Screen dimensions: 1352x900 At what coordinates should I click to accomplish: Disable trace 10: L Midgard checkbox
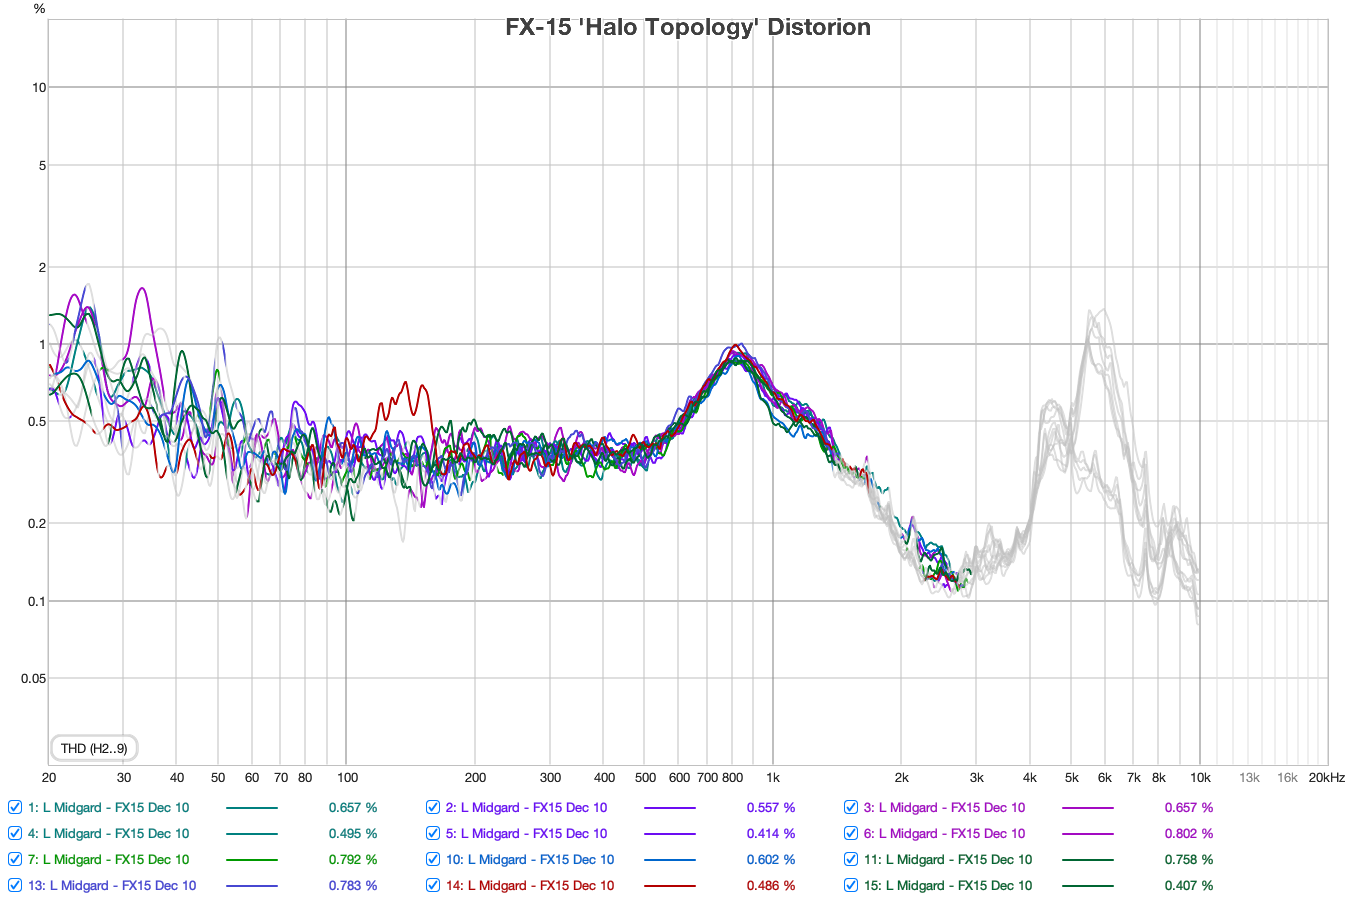coord(433,859)
